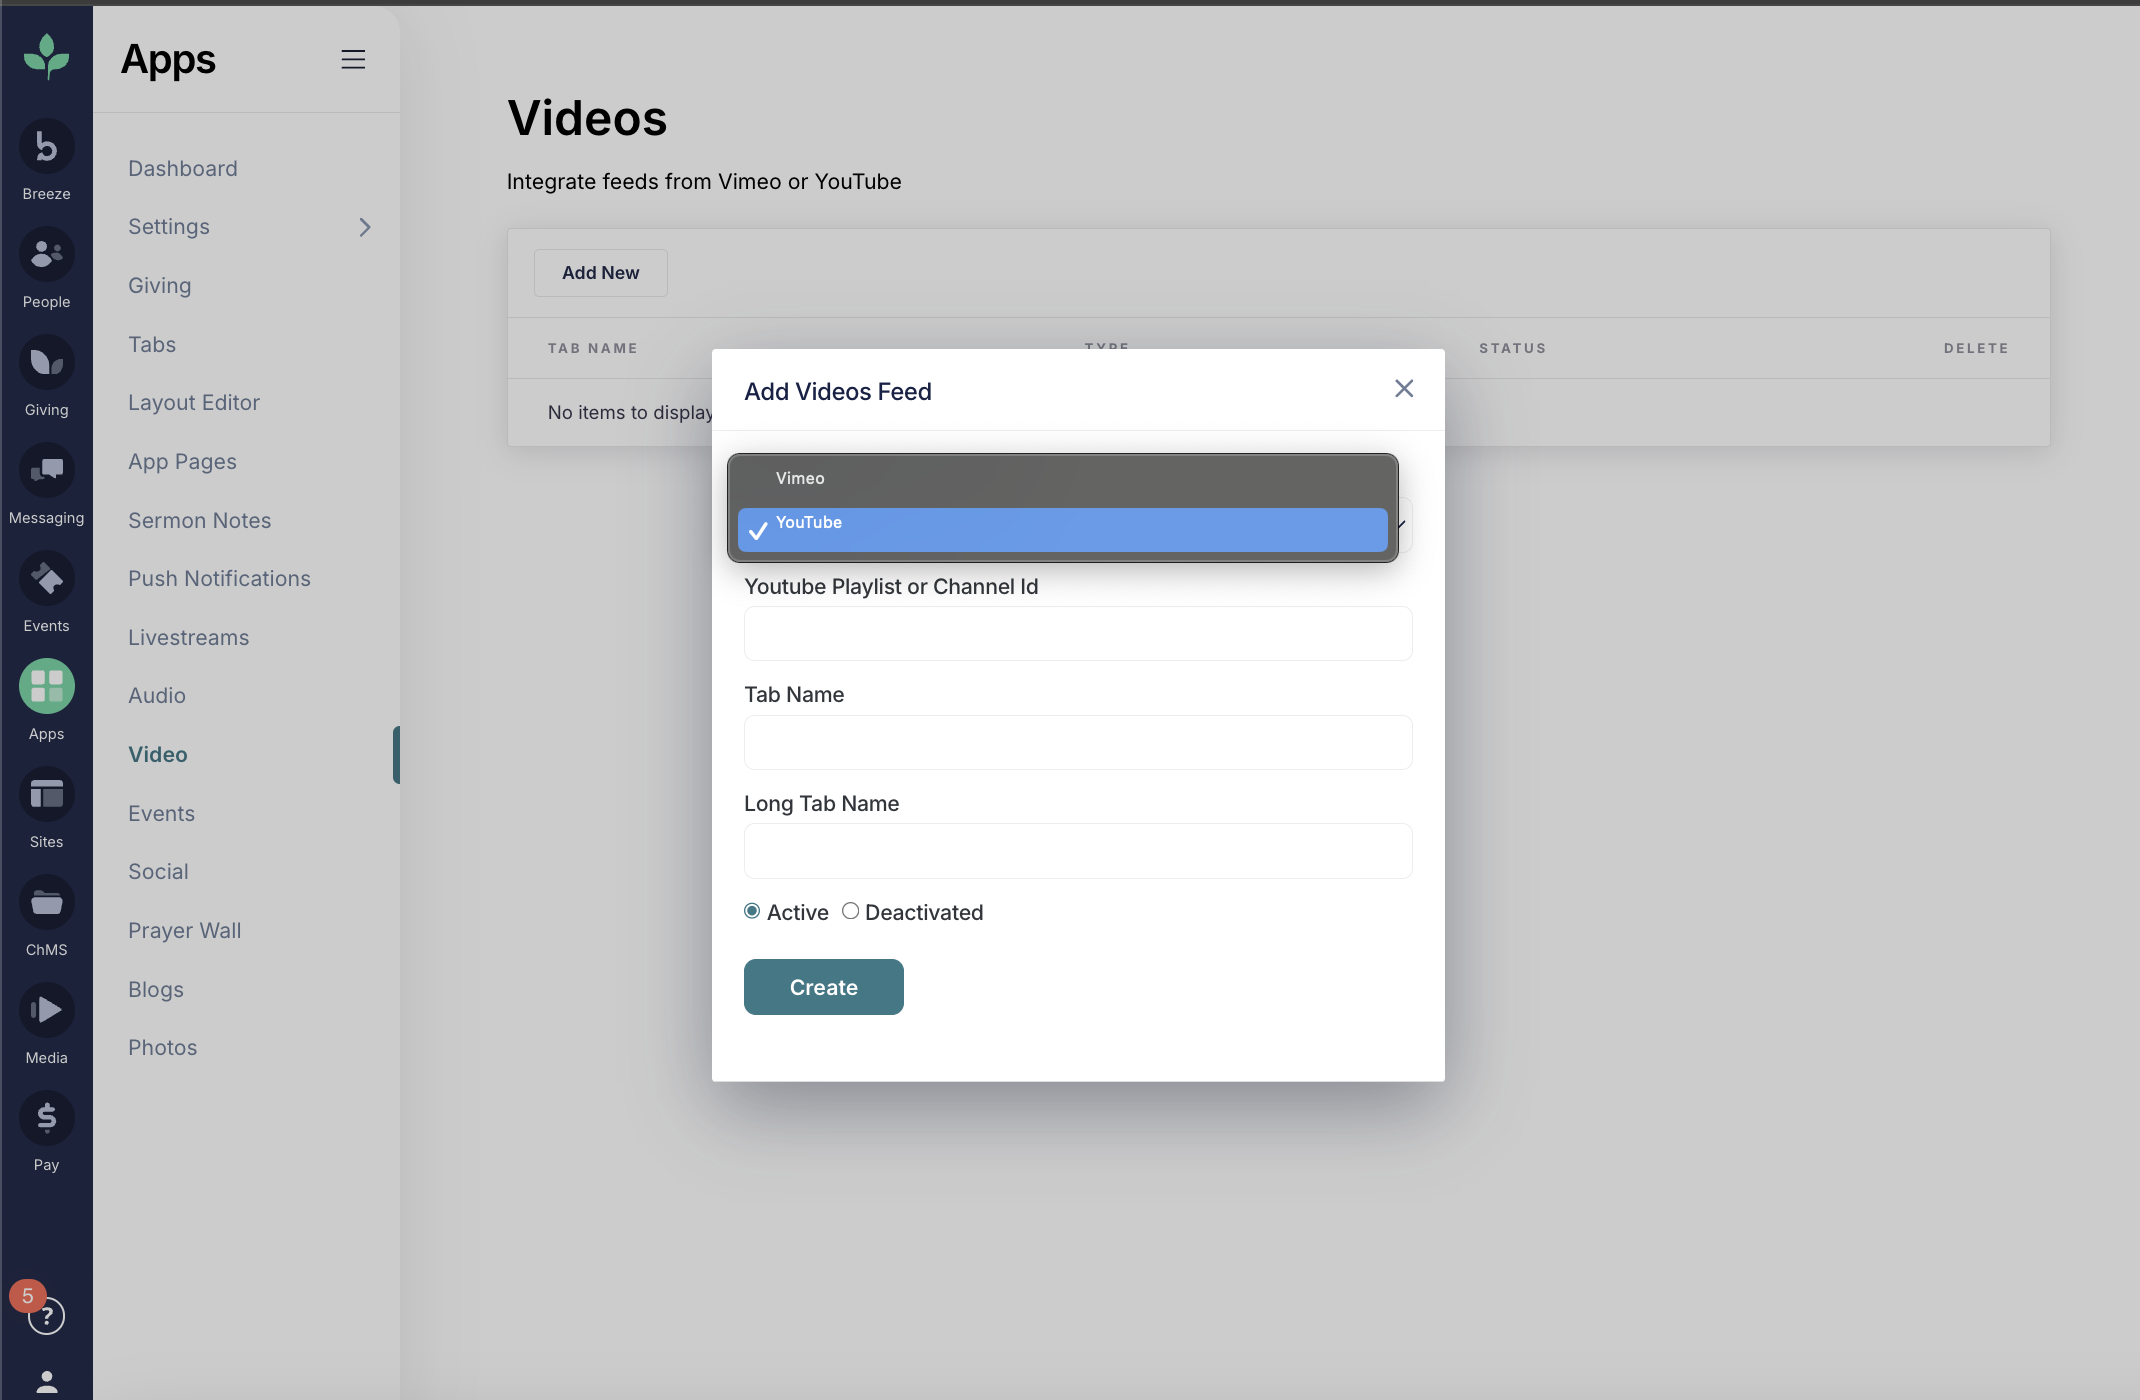Image resolution: width=2140 pixels, height=1400 pixels.
Task: Open Livestreams in the Apps menu
Action: coord(189,638)
